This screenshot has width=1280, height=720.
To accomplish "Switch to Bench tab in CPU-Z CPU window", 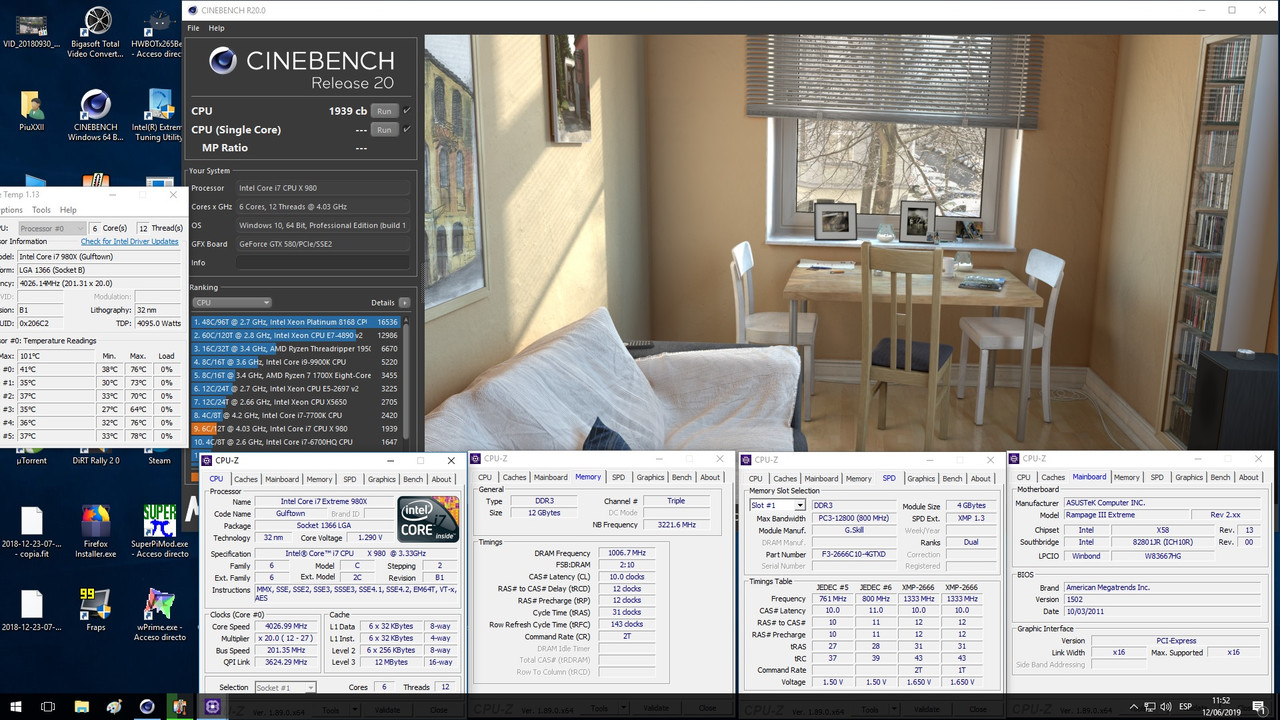I will pyautogui.click(x=414, y=479).
